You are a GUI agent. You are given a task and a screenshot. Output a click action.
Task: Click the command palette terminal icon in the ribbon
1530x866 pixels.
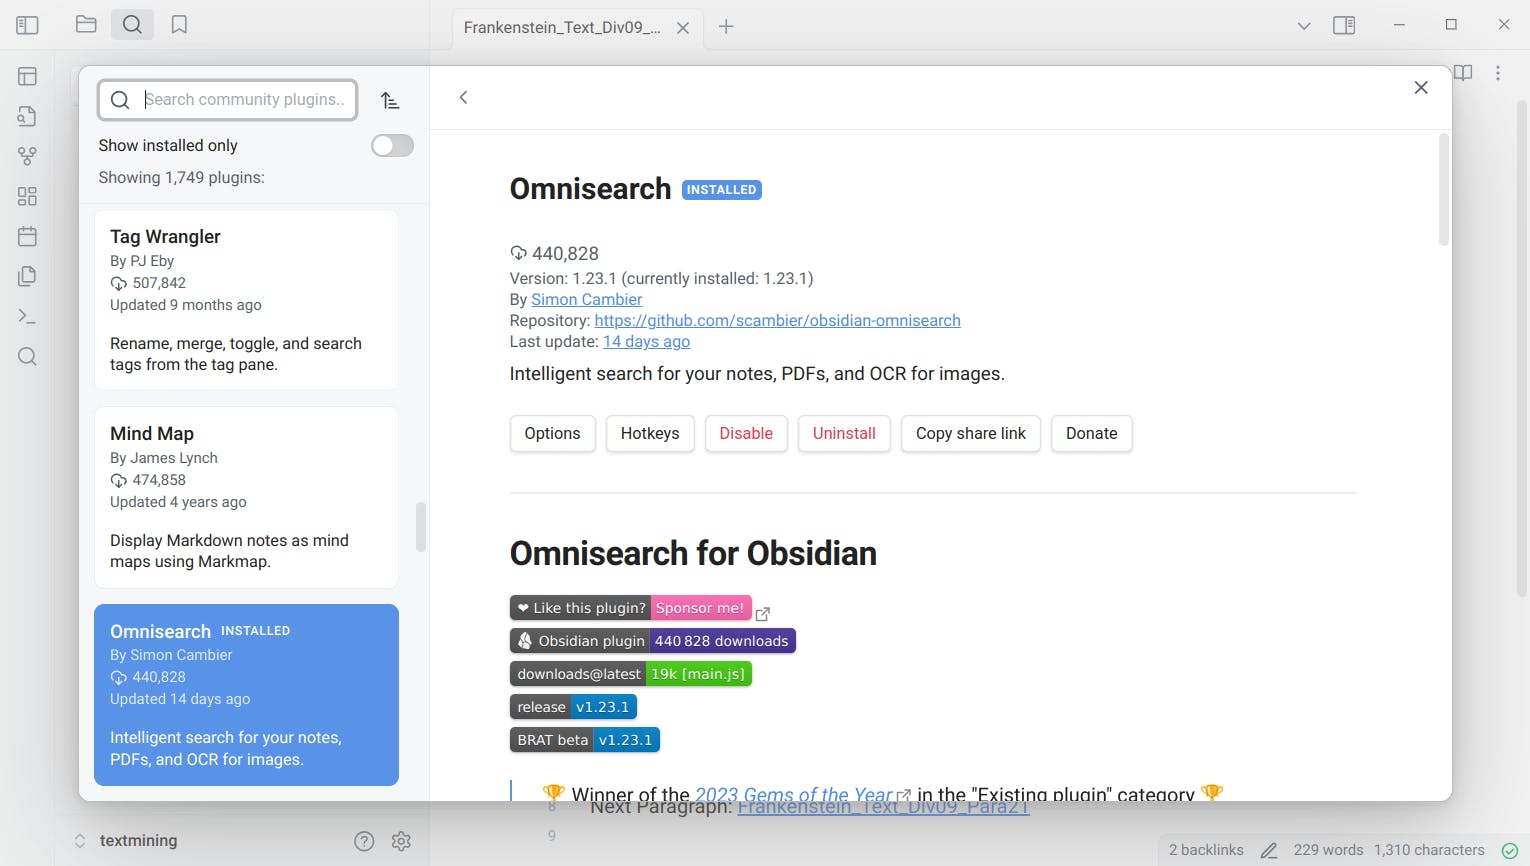coord(27,316)
